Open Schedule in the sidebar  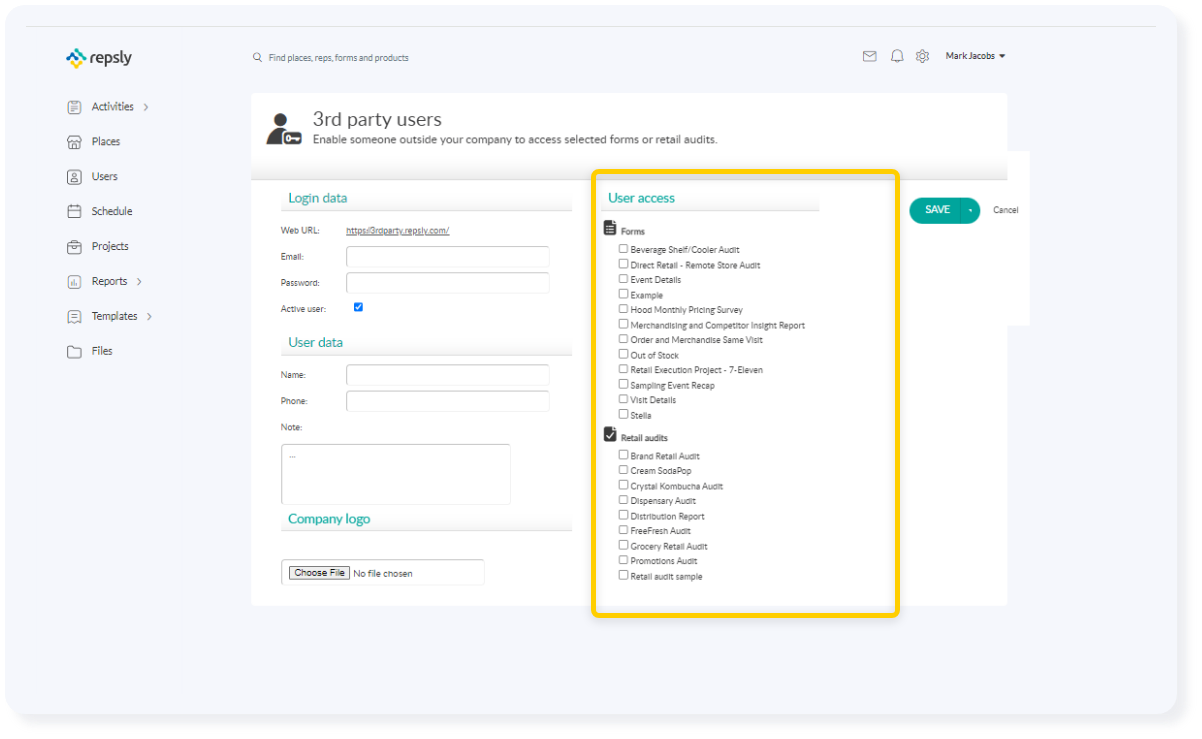pyautogui.click(x=112, y=212)
